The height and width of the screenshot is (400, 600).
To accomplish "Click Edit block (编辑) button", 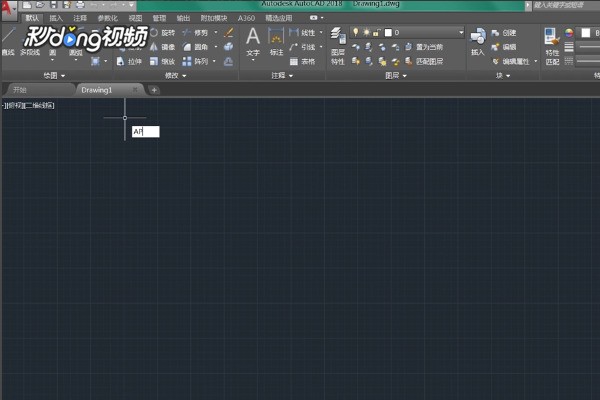I will pyautogui.click(x=504, y=47).
